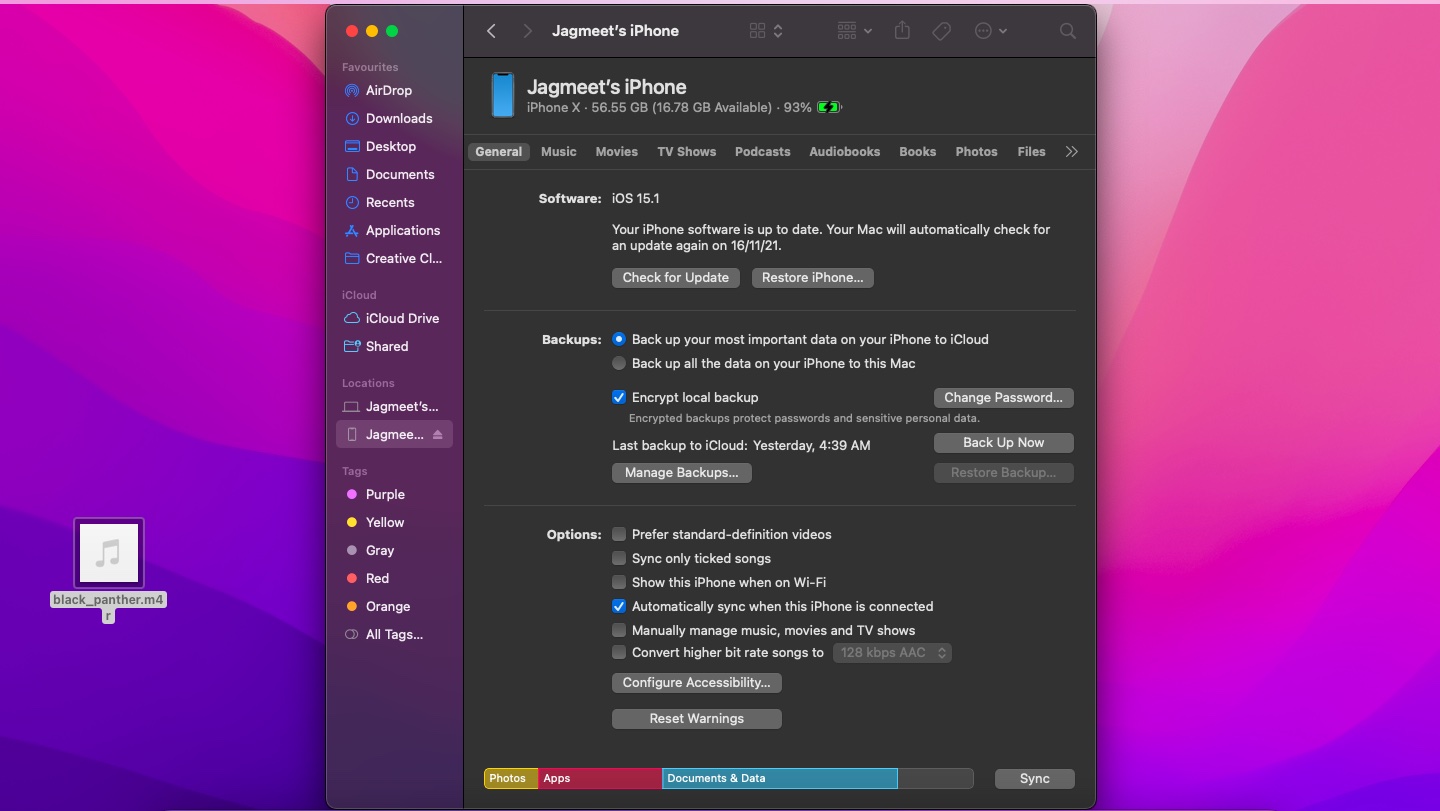Switch to the Podcasts tab
The width and height of the screenshot is (1440, 811).
click(762, 152)
